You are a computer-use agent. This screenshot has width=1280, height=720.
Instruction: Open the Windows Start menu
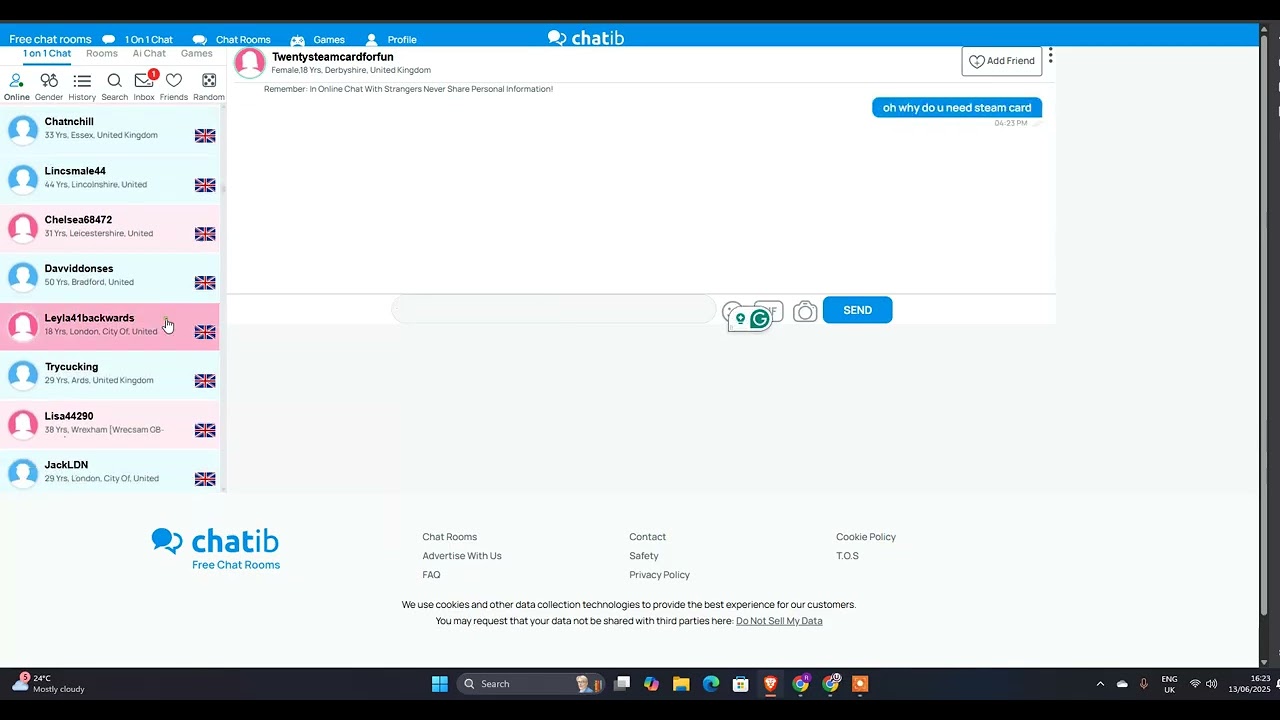pos(440,684)
